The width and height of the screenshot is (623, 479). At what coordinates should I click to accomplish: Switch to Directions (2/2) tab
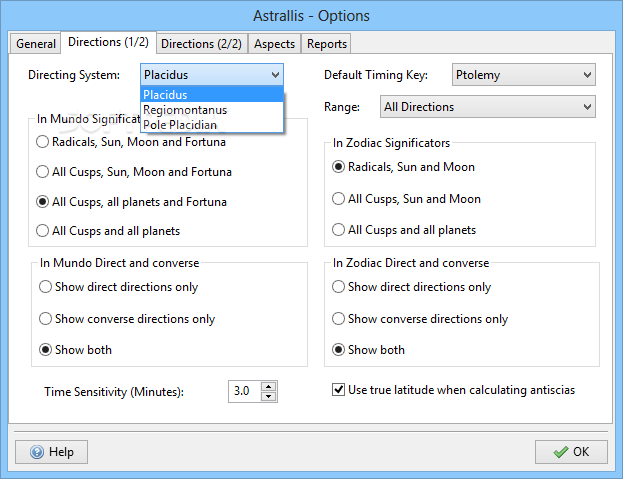(x=201, y=44)
